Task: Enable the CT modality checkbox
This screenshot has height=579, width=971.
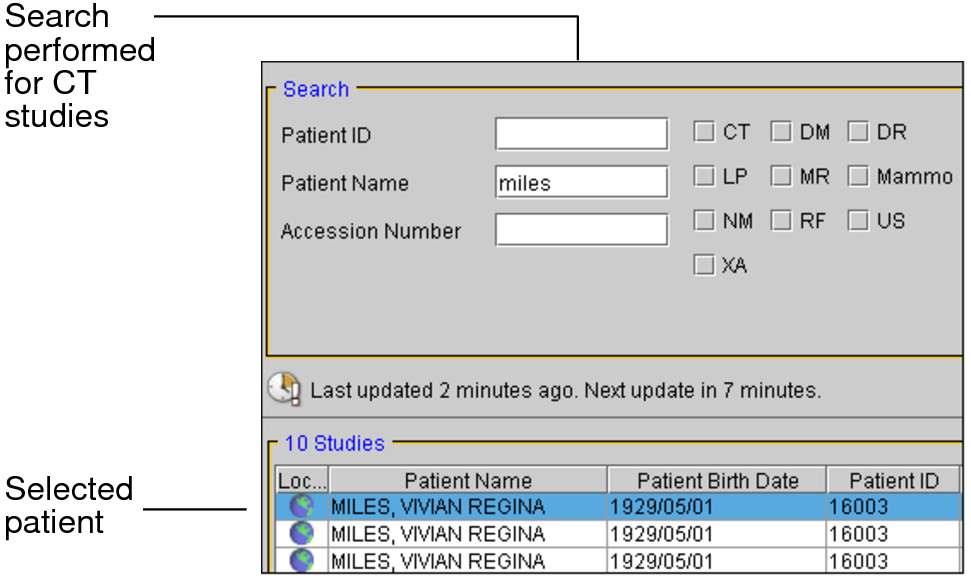Action: click(x=705, y=132)
